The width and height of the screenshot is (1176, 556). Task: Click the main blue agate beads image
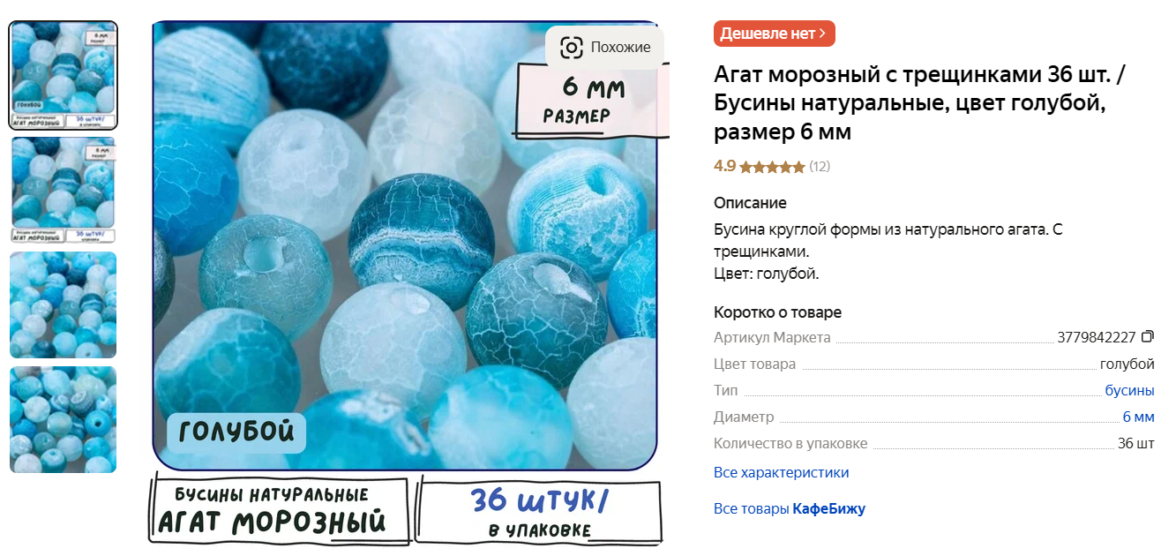click(x=405, y=246)
